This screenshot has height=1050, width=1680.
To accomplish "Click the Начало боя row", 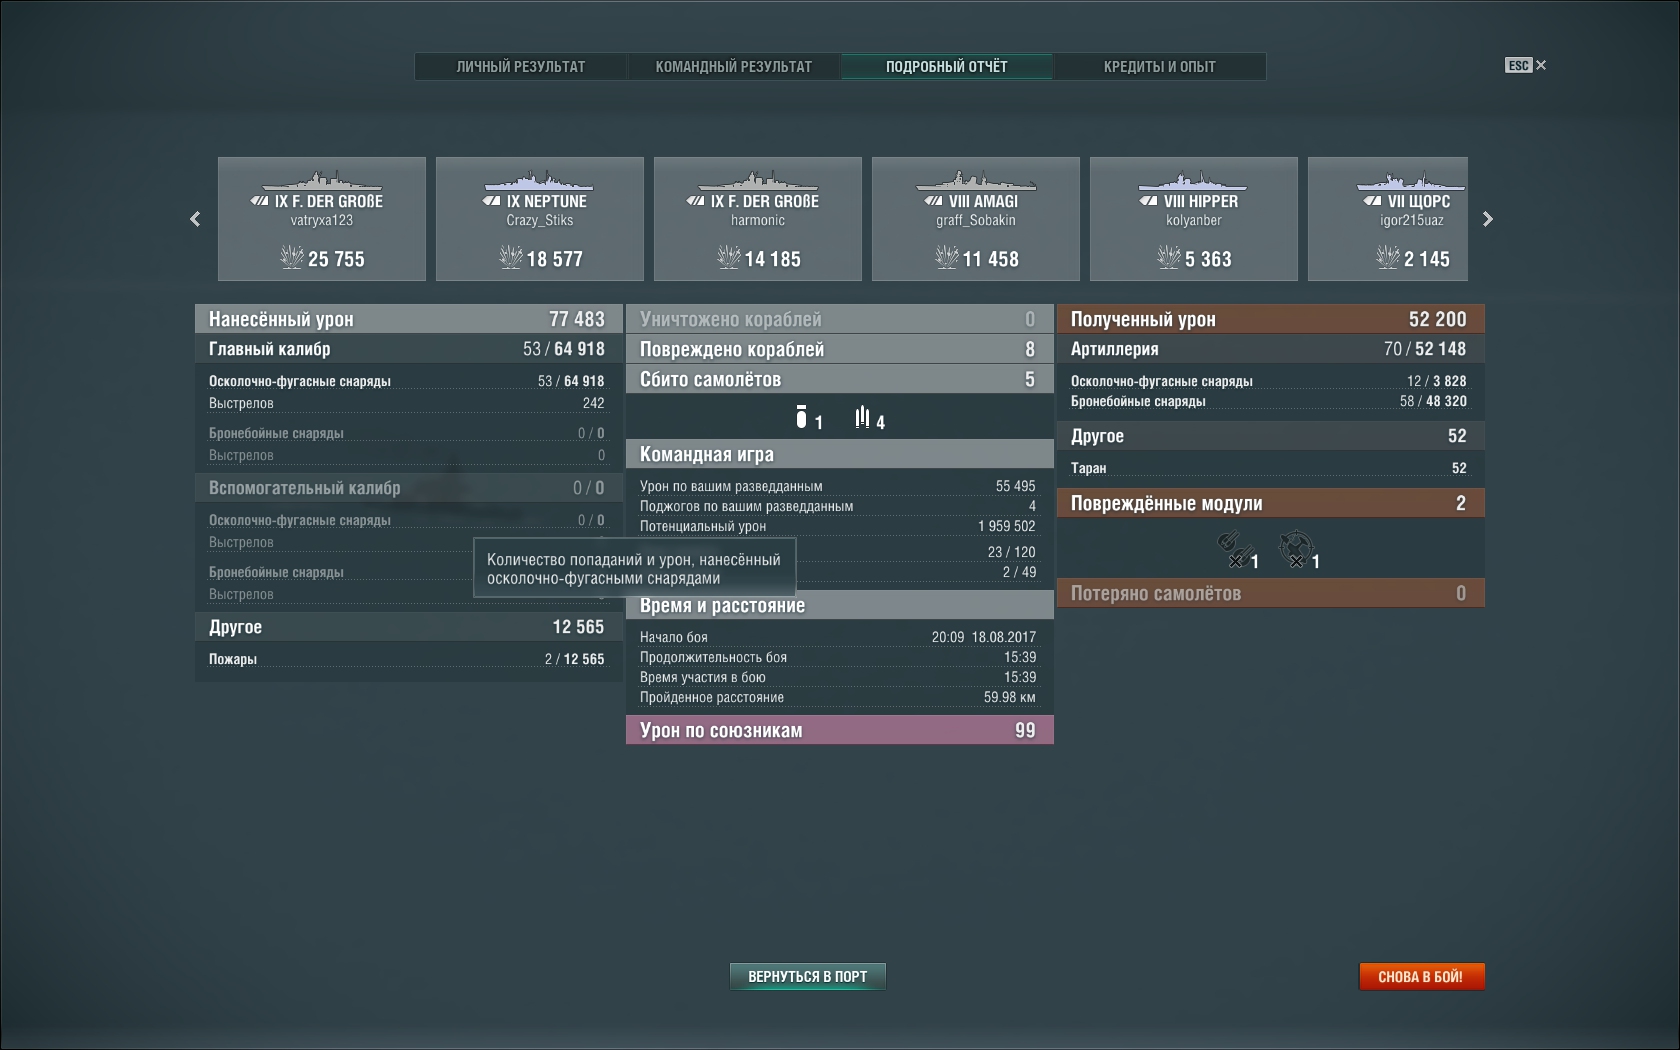I will point(838,637).
